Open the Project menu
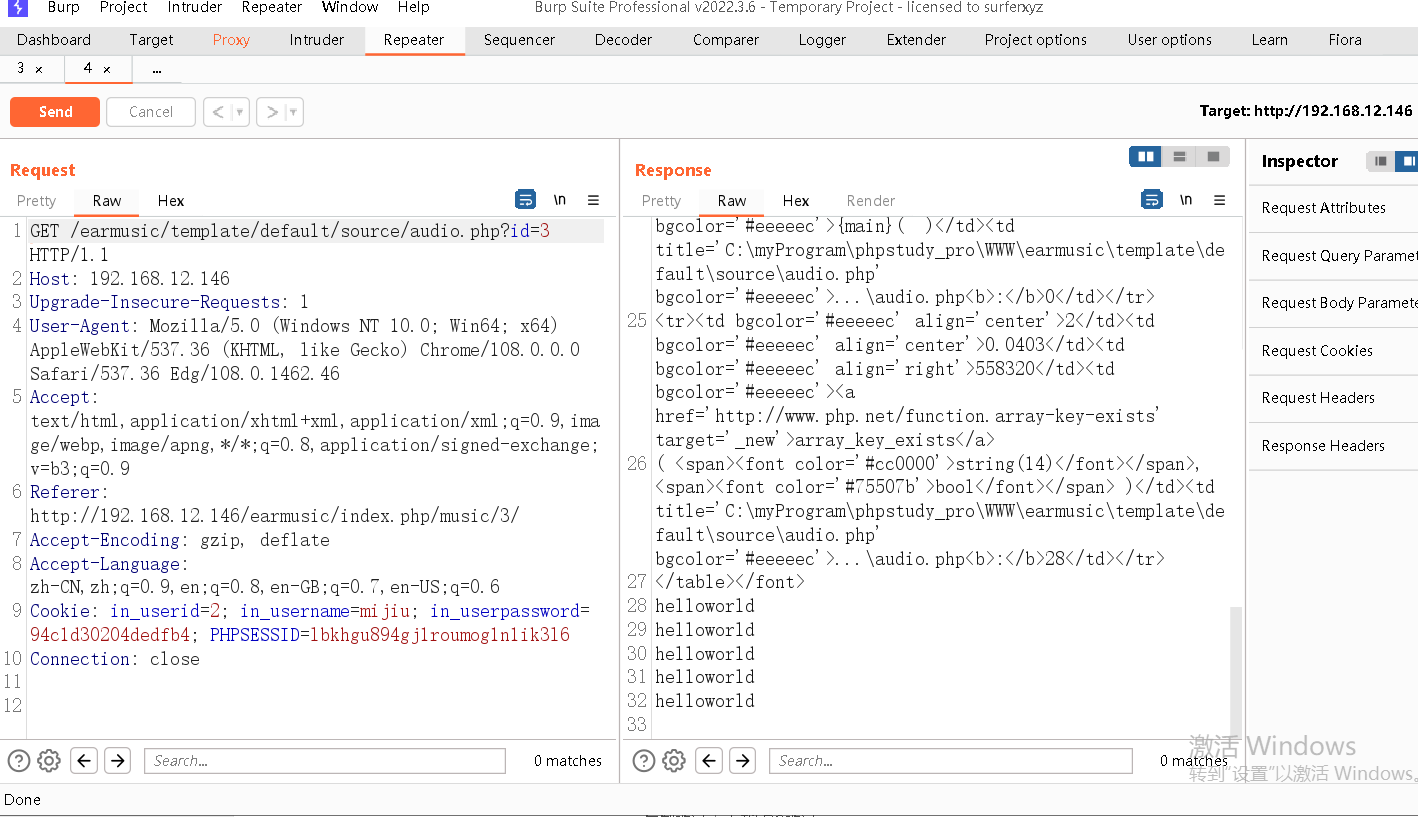The height and width of the screenshot is (817, 1418). (x=124, y=7)
